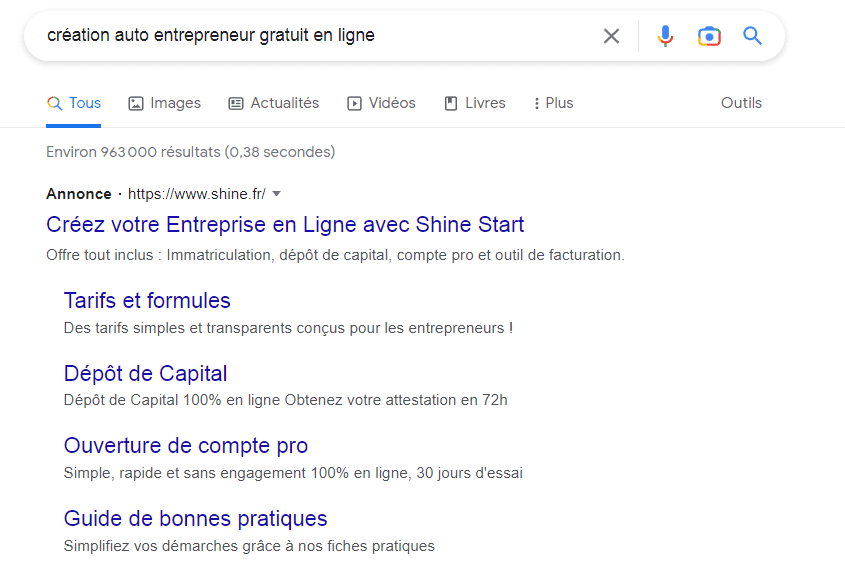
Task: Open the Outils filter options
Action: (741, 103)
